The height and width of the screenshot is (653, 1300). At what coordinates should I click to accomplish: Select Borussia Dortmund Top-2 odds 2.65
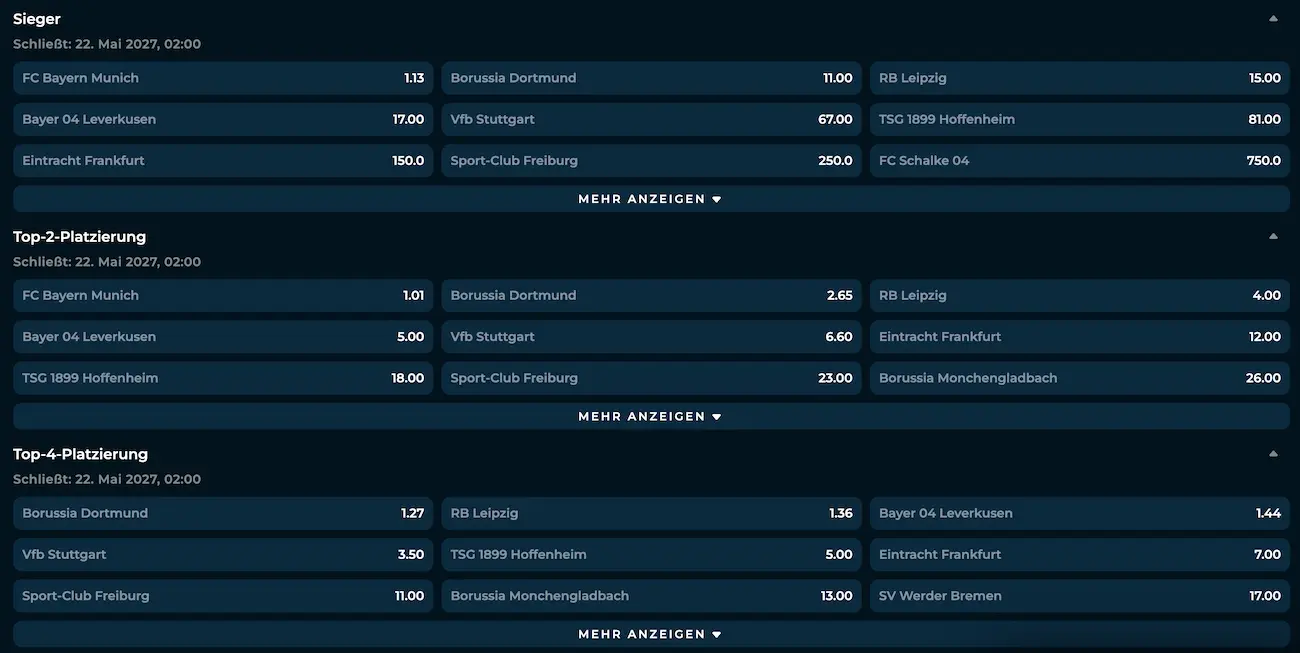coord(651,296)
